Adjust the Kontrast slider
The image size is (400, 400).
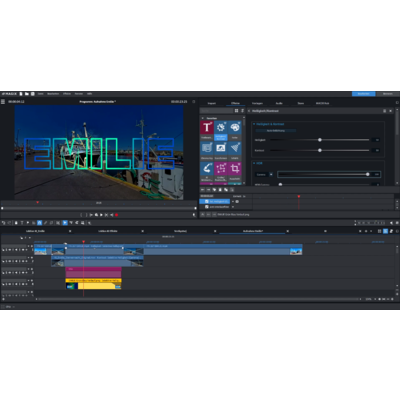point(320,150)
